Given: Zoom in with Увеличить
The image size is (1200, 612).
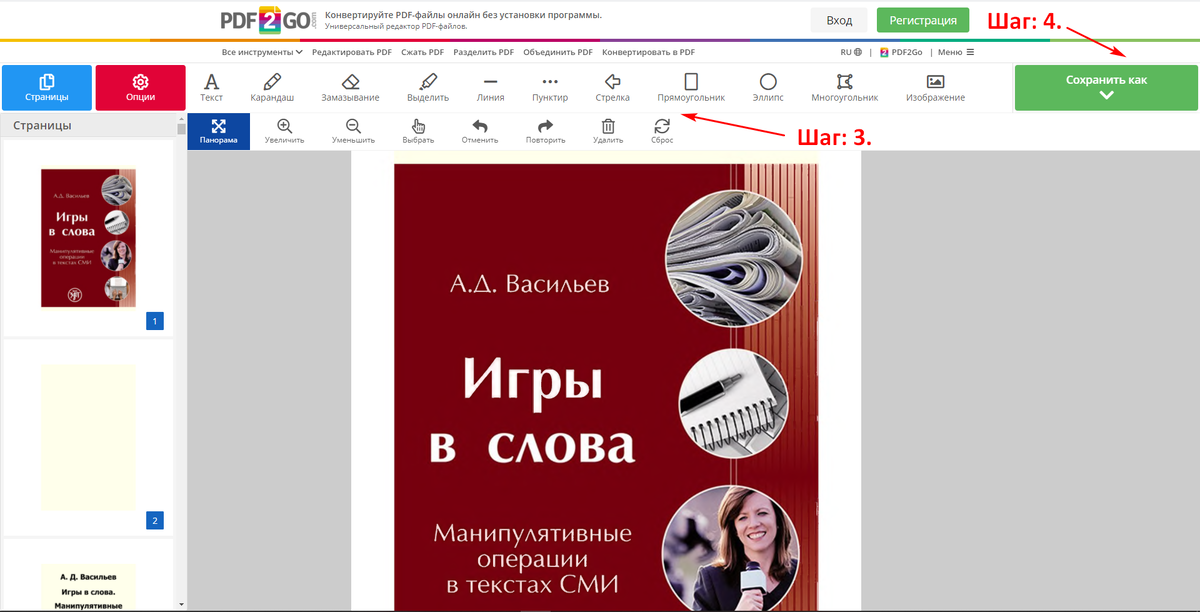Looking at the screenshot, I should click(285, 132).
